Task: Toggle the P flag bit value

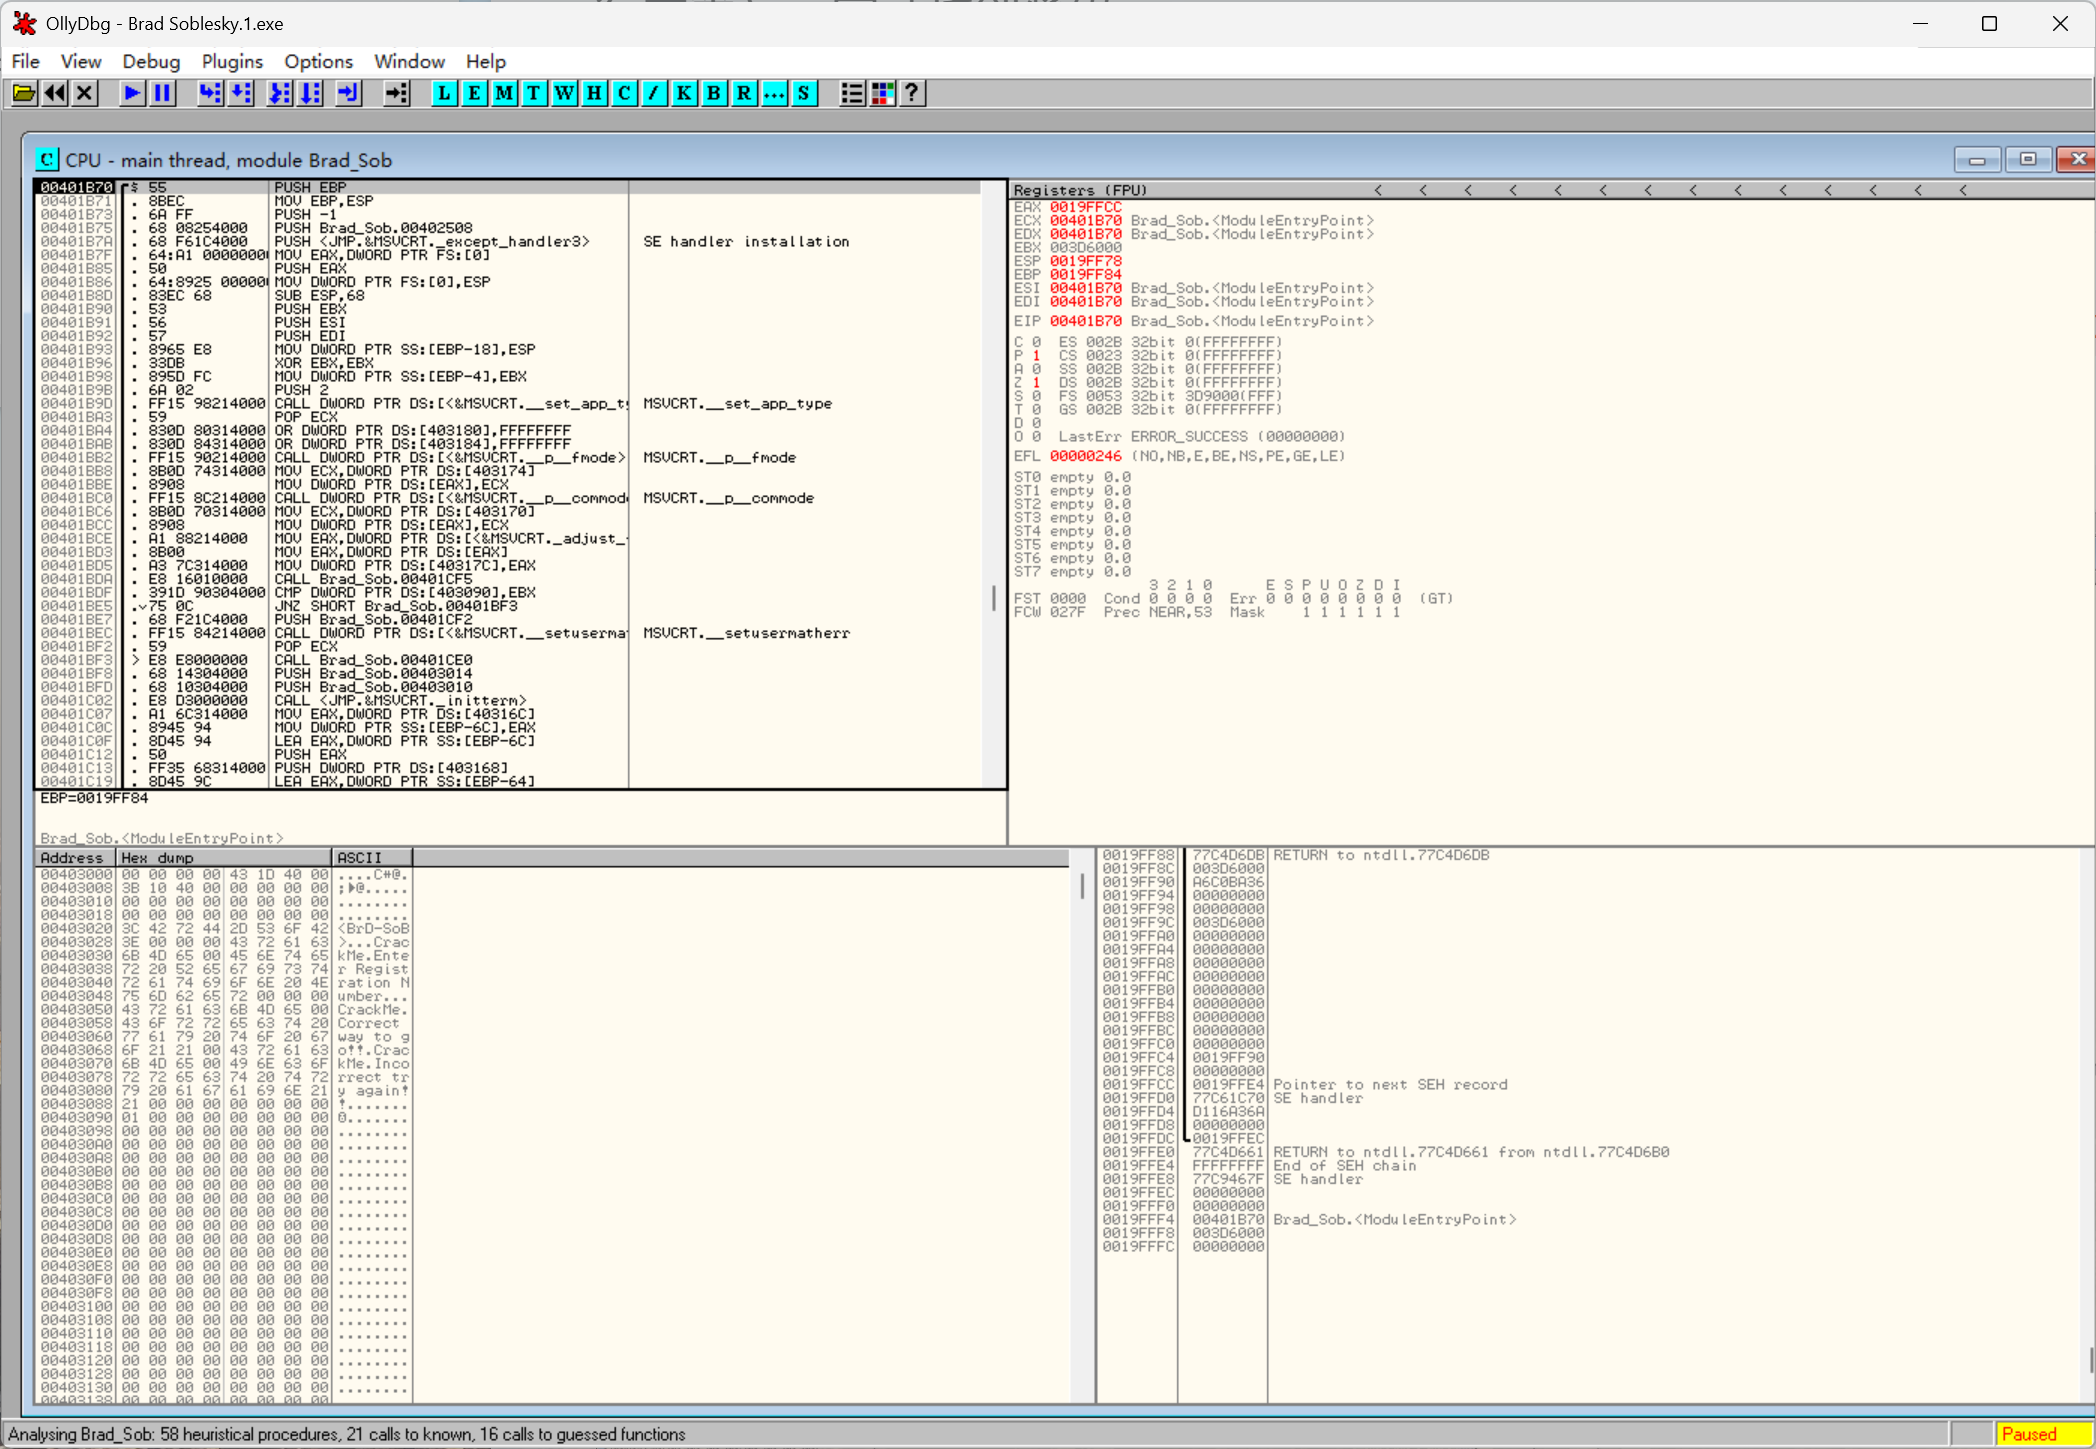Action: (1036, 356)
